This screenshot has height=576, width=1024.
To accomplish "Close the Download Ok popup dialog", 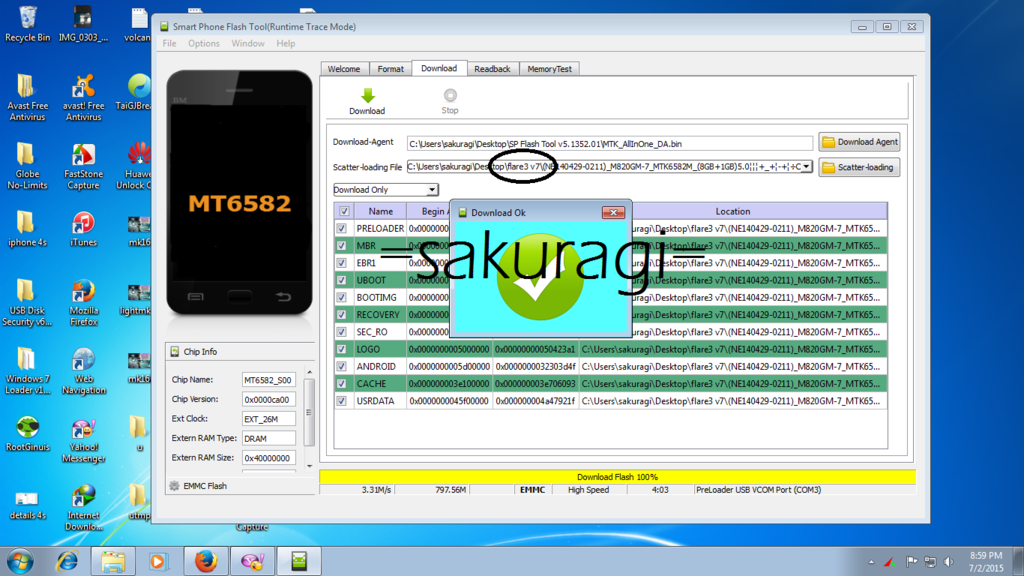I will (613, 212).
